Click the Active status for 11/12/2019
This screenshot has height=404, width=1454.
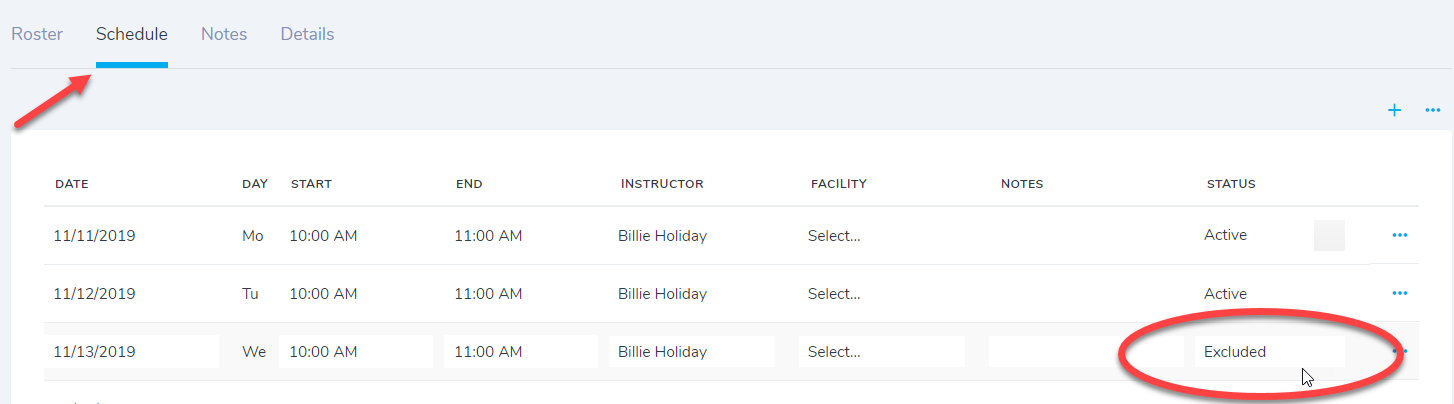[x=1226, y=294]
